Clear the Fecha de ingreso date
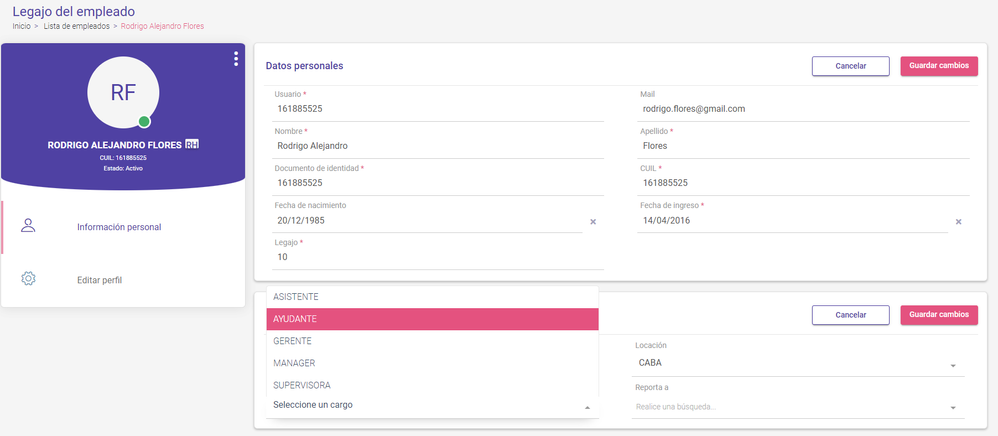Screen dimensions: 998x436 958,222
